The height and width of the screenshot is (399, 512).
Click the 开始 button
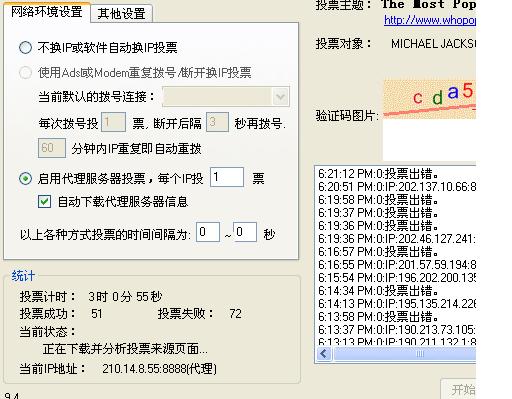(x=459, y=389)
